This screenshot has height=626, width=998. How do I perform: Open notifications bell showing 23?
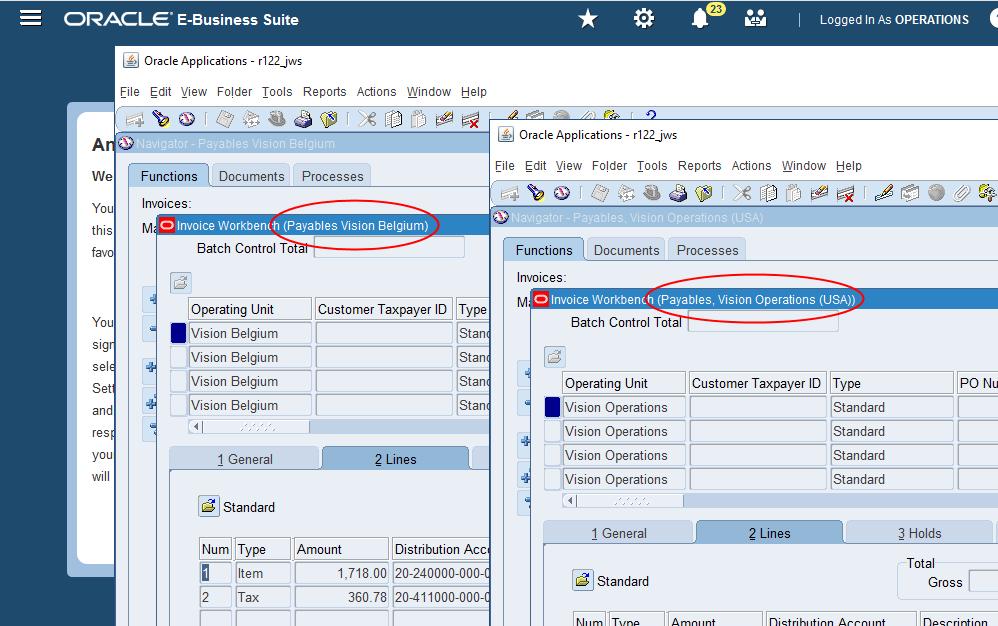point(700,19)
